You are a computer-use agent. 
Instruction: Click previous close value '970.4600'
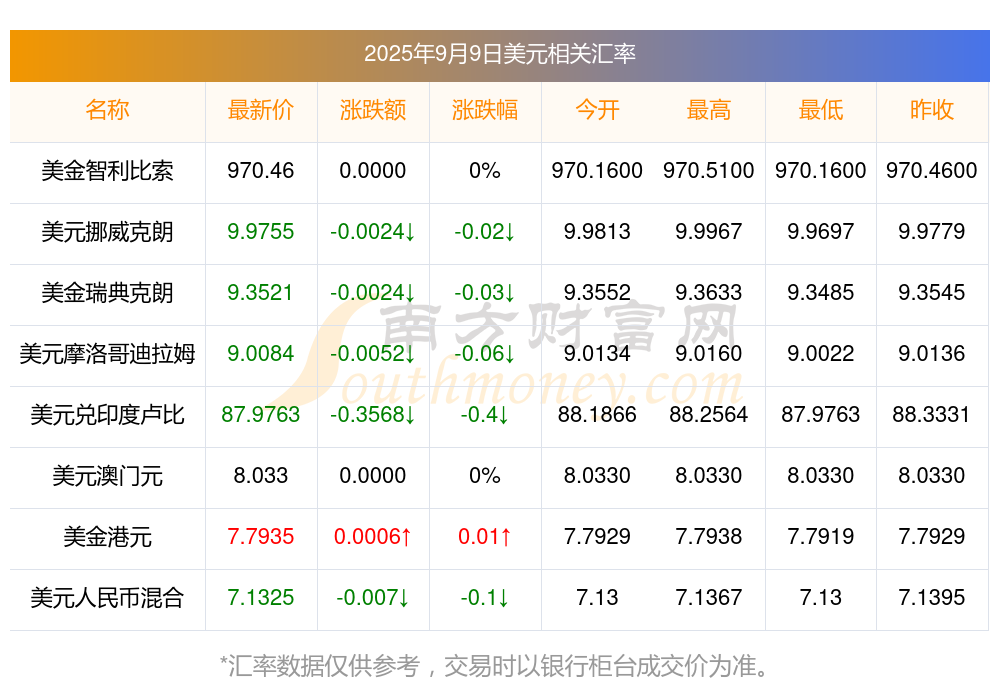[x=932, y=171]
